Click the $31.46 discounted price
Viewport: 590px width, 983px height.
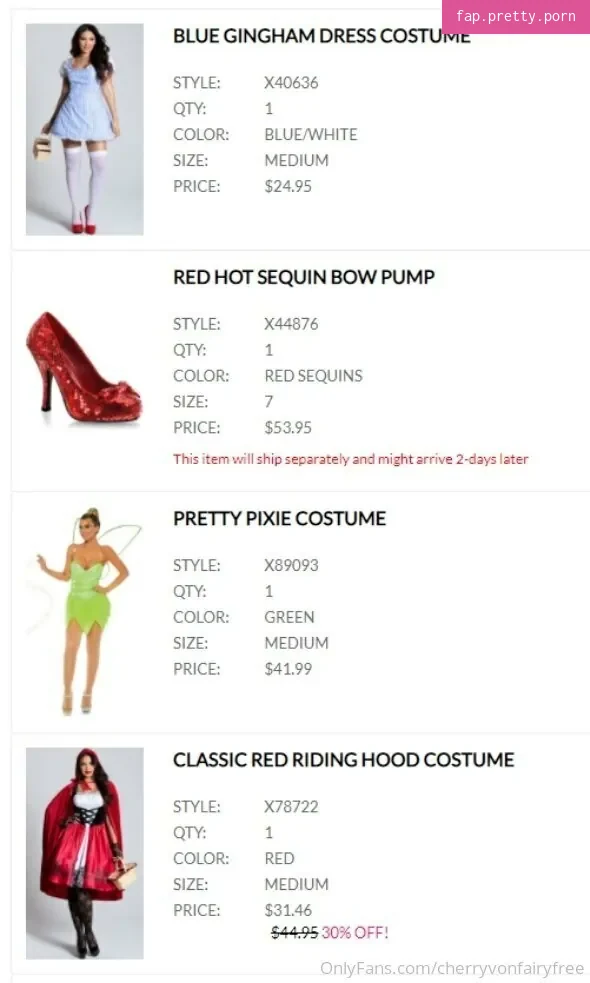[x=288, y=910]
